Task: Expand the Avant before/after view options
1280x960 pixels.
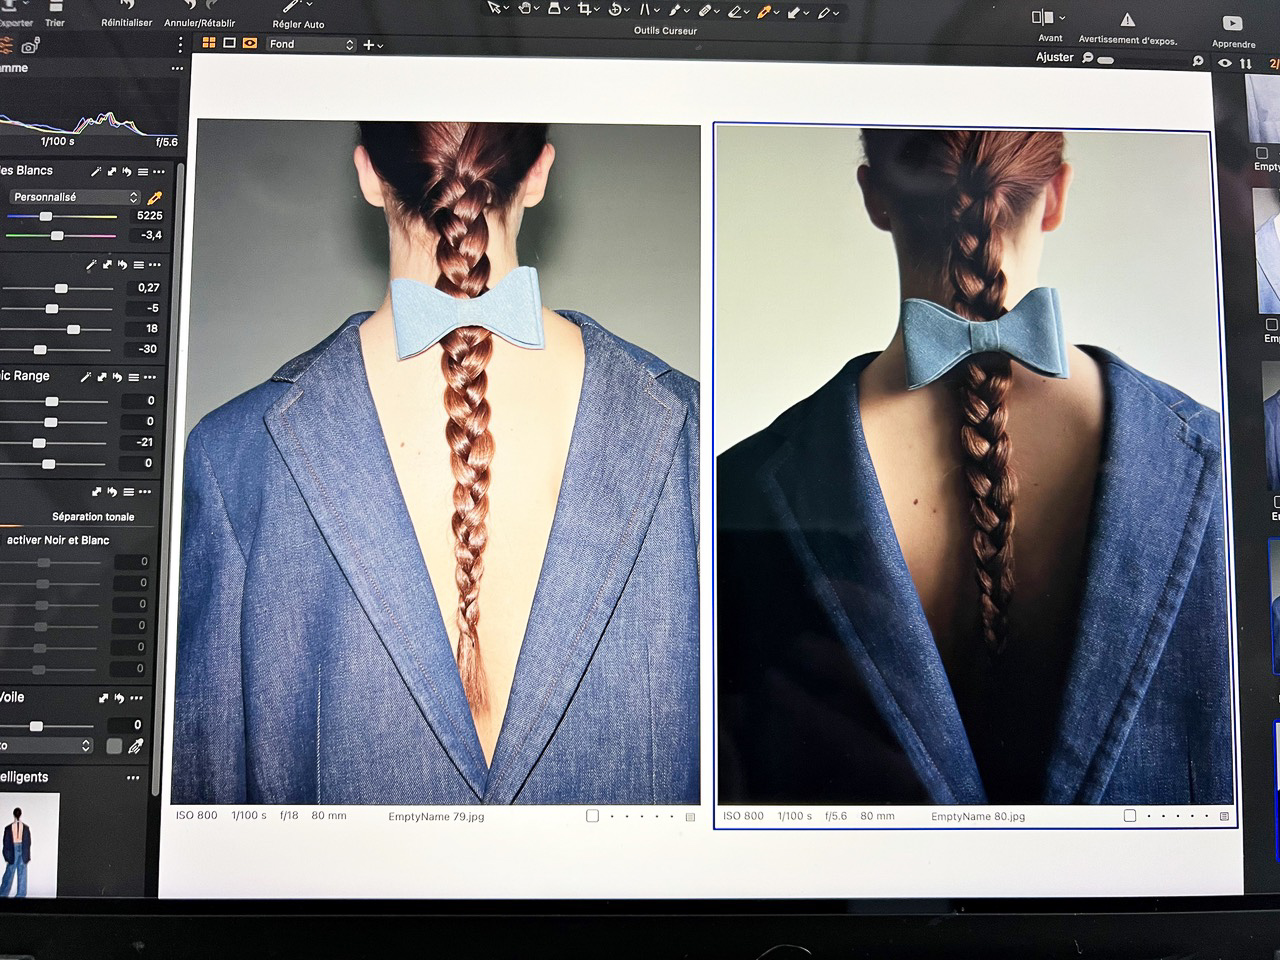Action: (1062, 18)
